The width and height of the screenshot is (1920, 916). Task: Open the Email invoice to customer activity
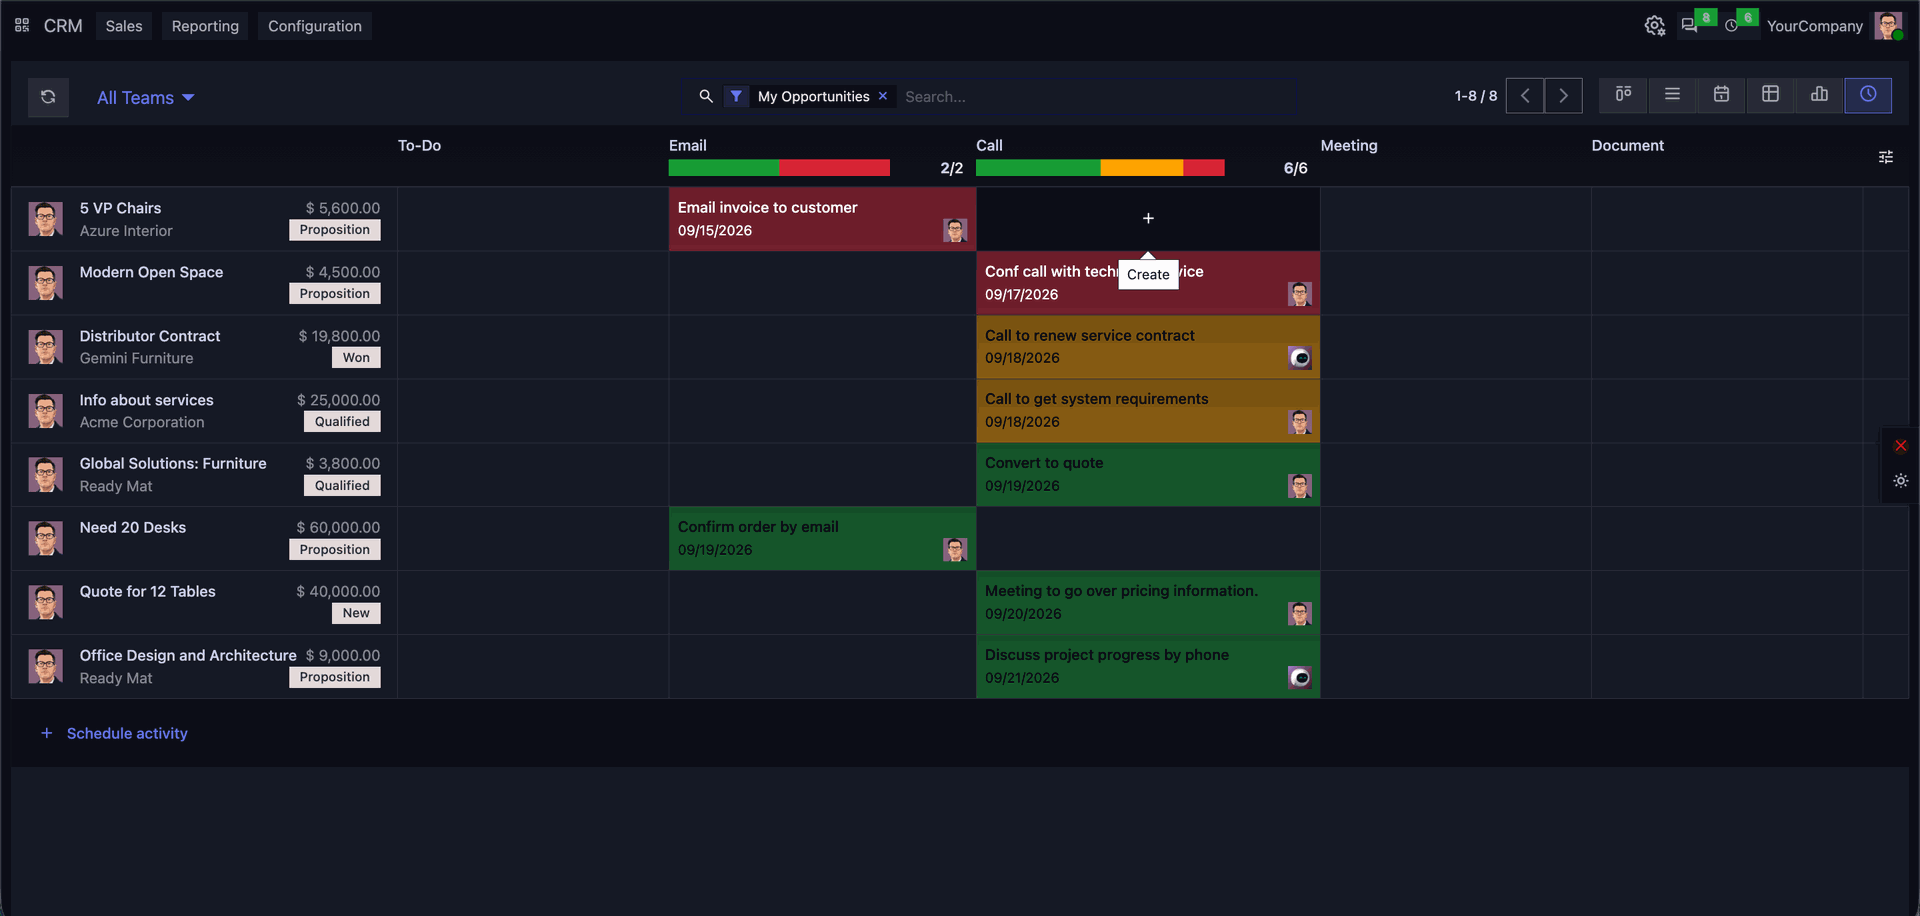pyautogui.click(x=822, y=219)
